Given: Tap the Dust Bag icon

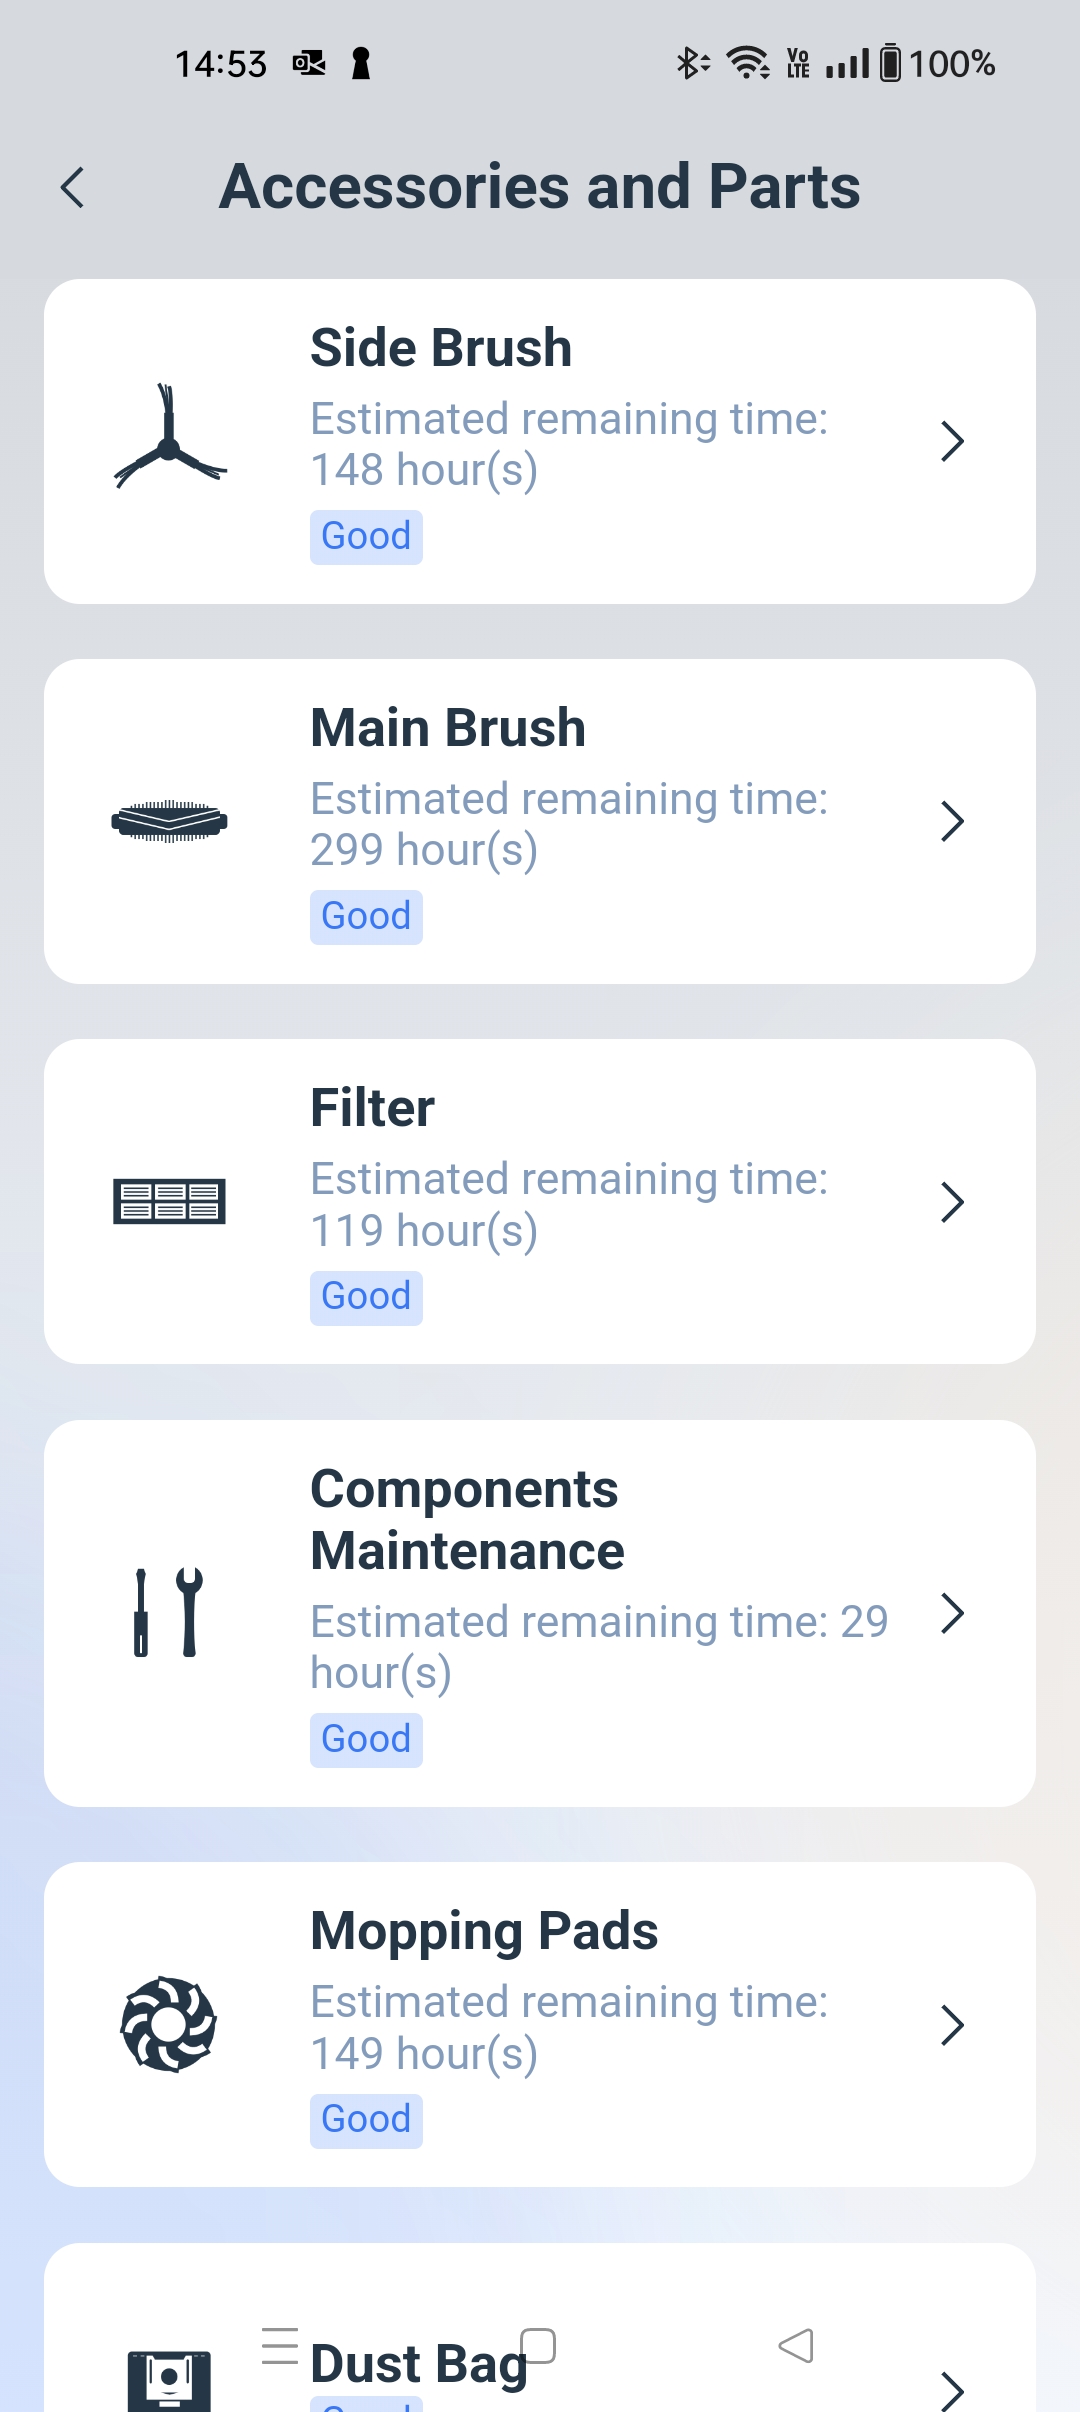Looking at the screenshot, I should (x=169, y=2380).
